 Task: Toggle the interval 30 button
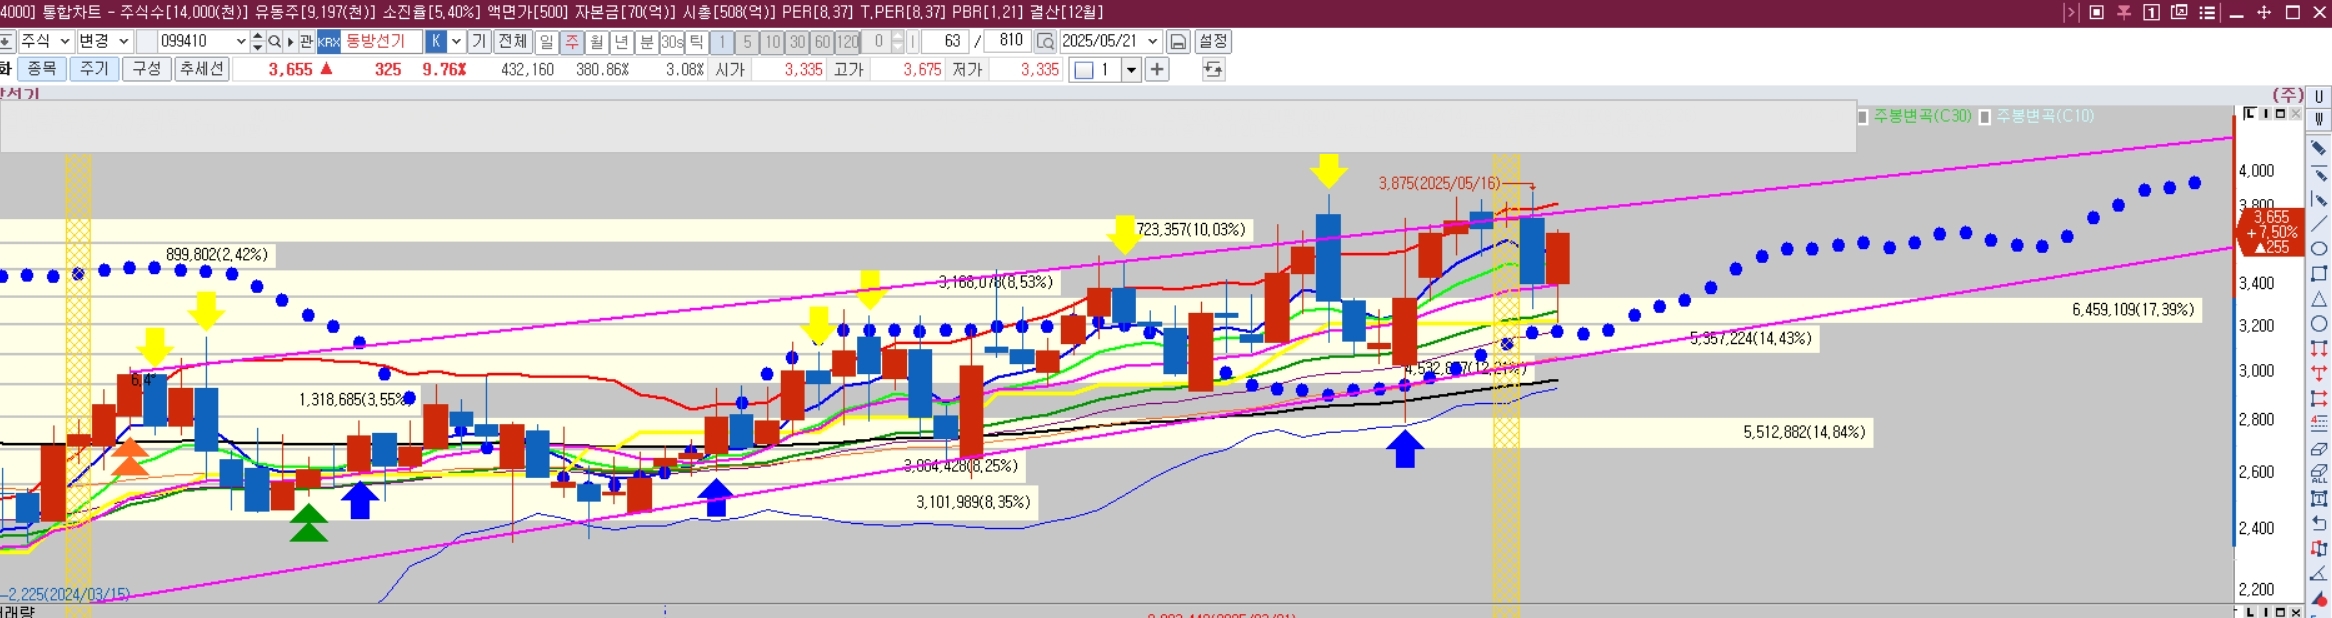(797, 41)
